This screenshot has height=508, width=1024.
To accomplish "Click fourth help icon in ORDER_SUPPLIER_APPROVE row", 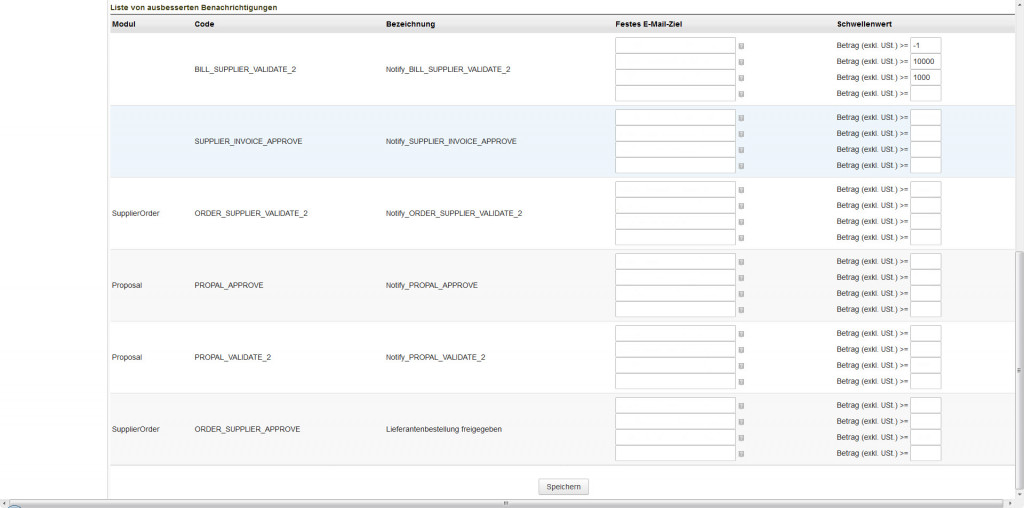I will [x=741, y=454].
